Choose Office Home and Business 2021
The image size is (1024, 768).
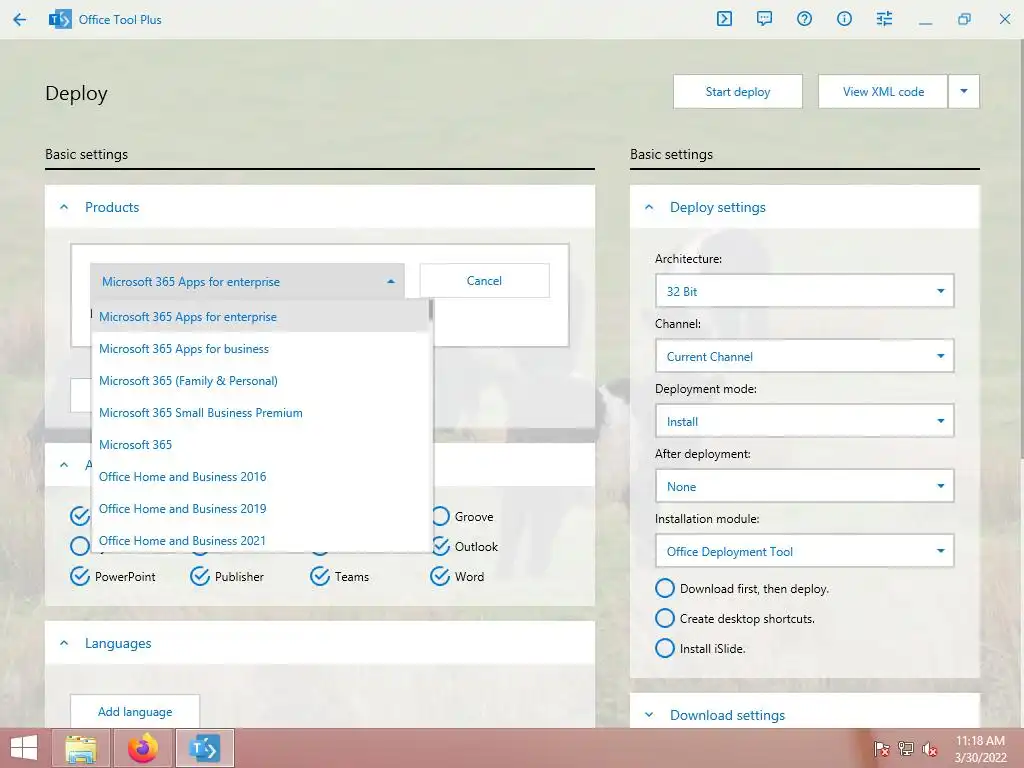260,540
